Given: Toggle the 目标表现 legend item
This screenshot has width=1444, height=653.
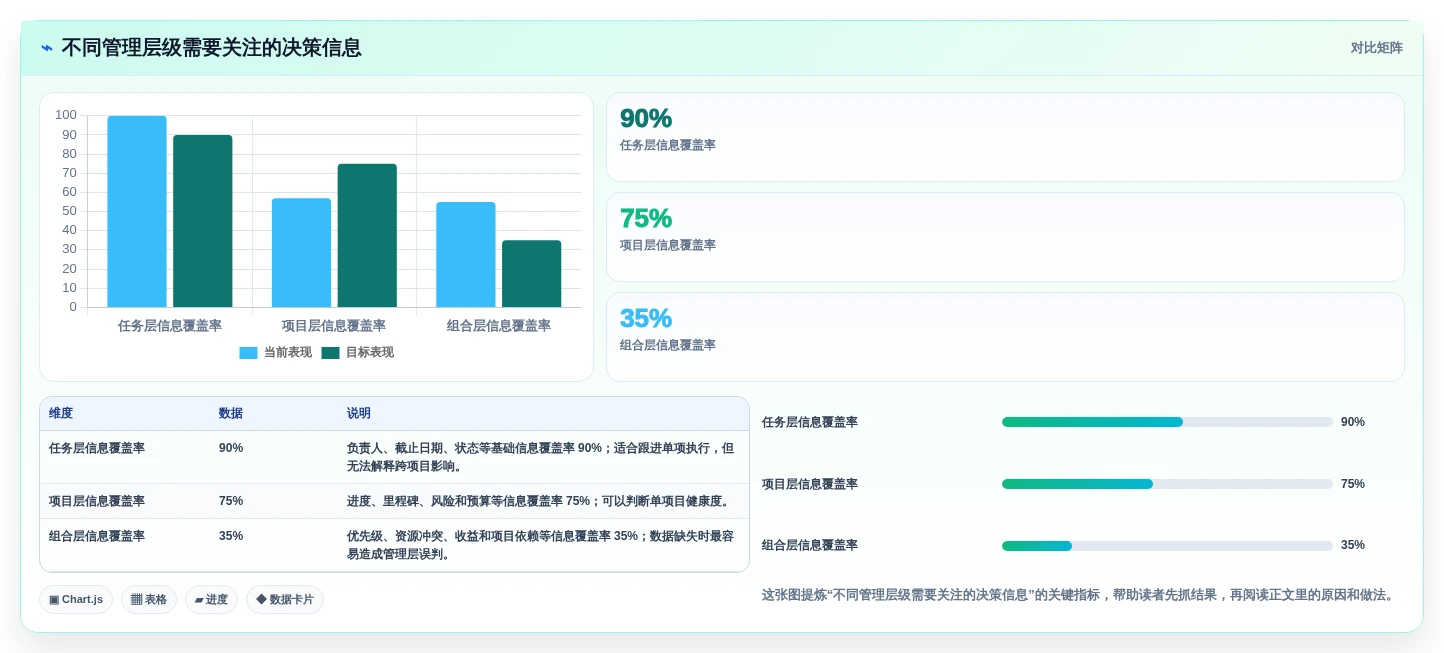Looking at the screenshot, I should (x=358, y=352).
